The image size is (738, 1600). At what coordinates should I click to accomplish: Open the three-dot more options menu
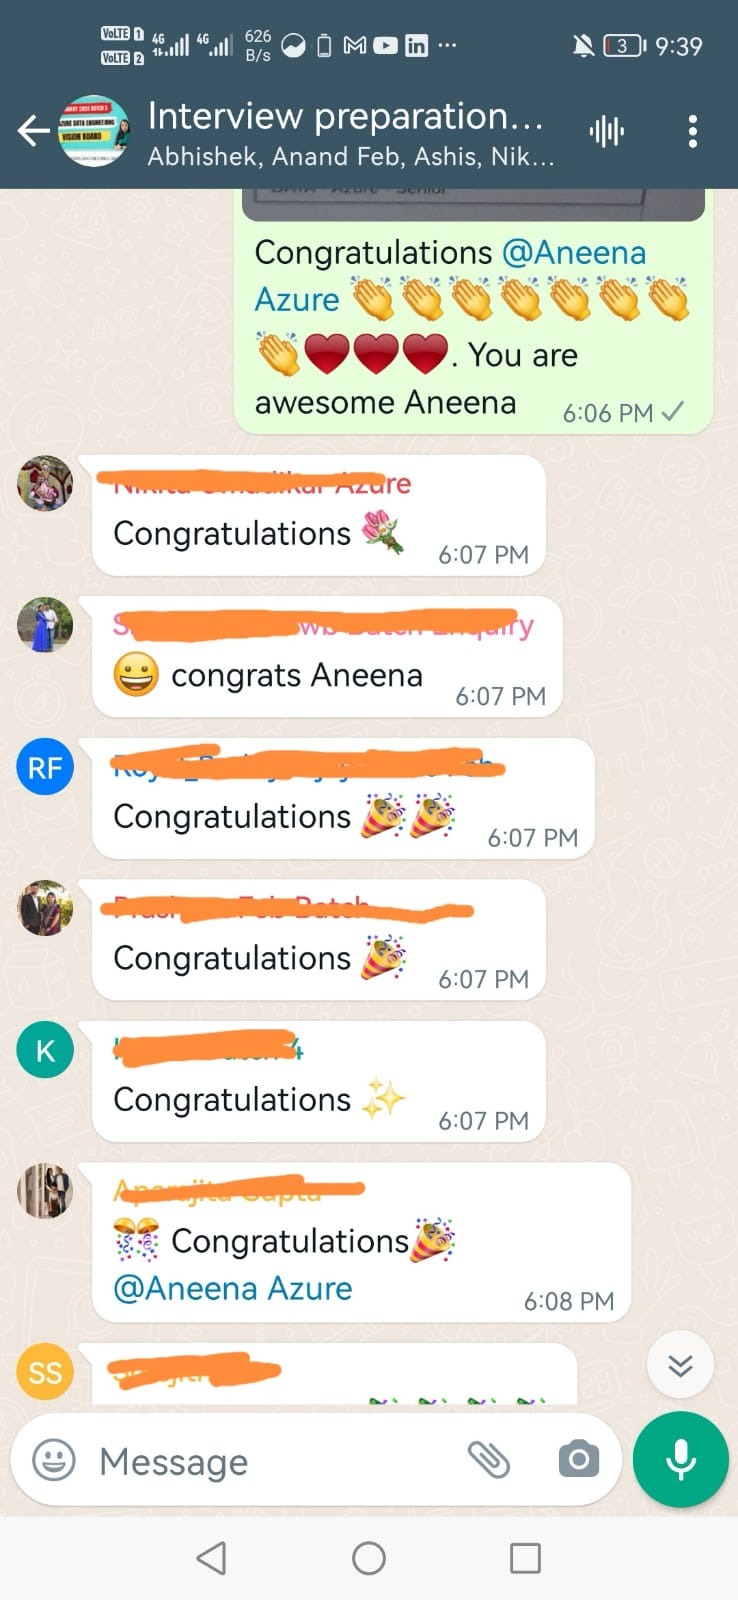pyautogui.click(x=692, y=131)
